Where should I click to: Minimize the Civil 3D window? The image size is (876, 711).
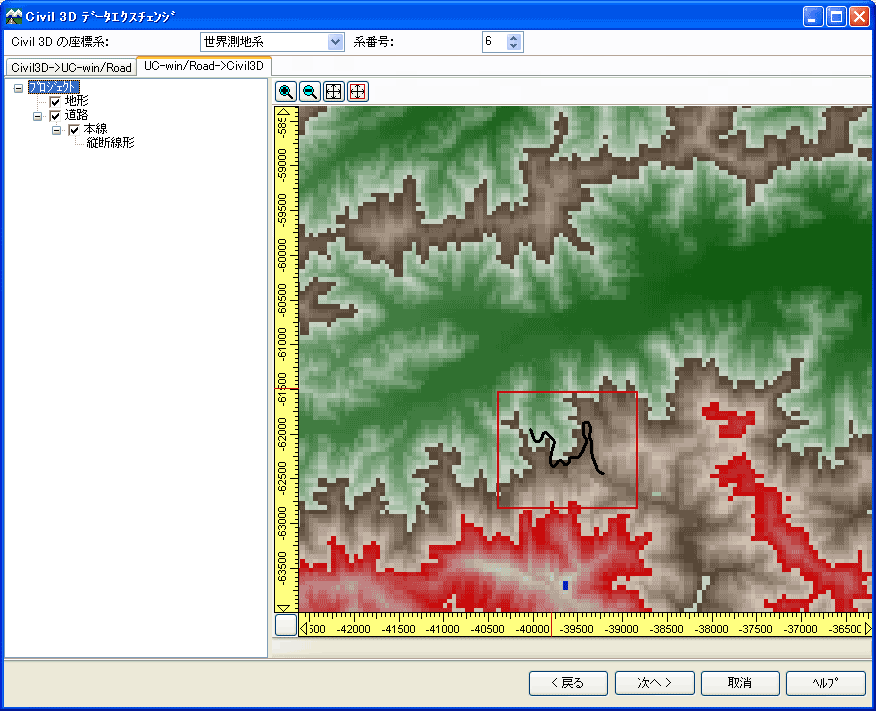coord(813,17)
